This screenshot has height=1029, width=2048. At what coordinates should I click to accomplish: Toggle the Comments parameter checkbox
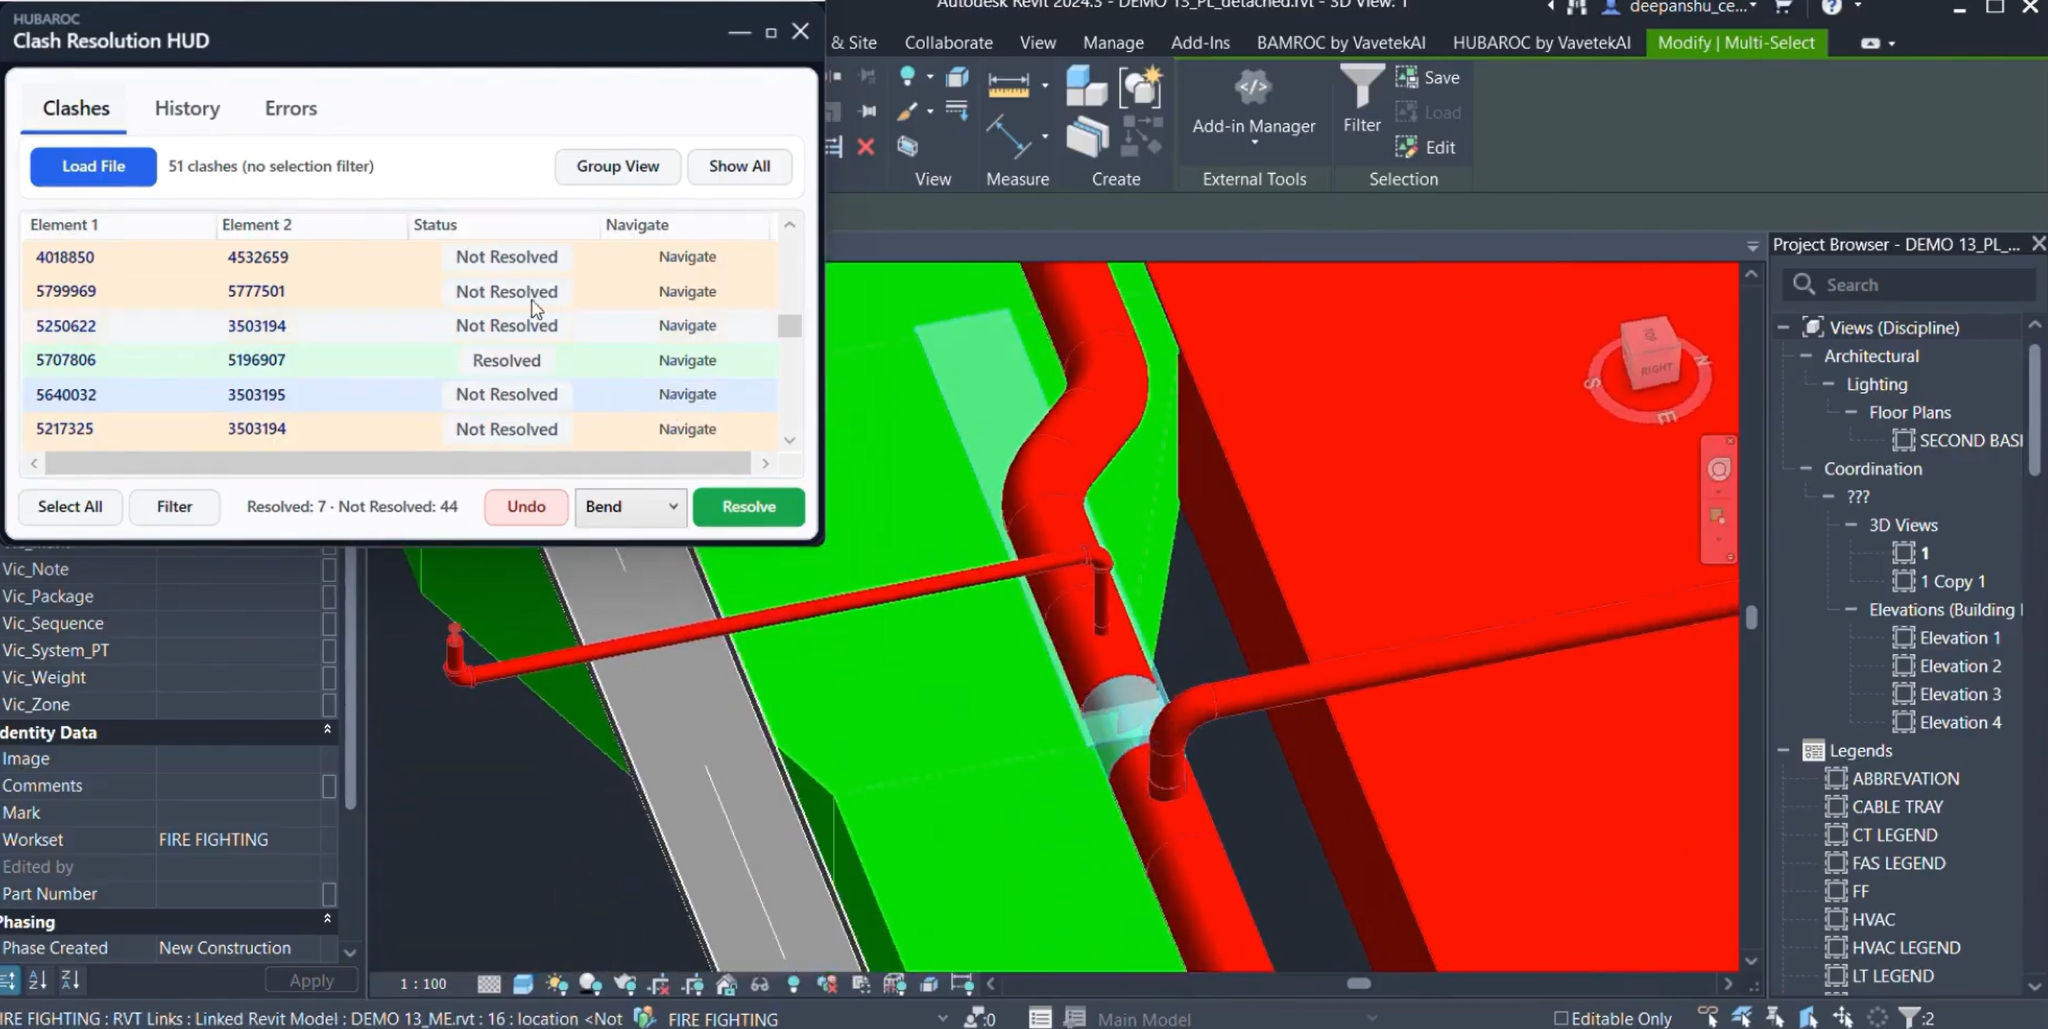tap(328, 786)
